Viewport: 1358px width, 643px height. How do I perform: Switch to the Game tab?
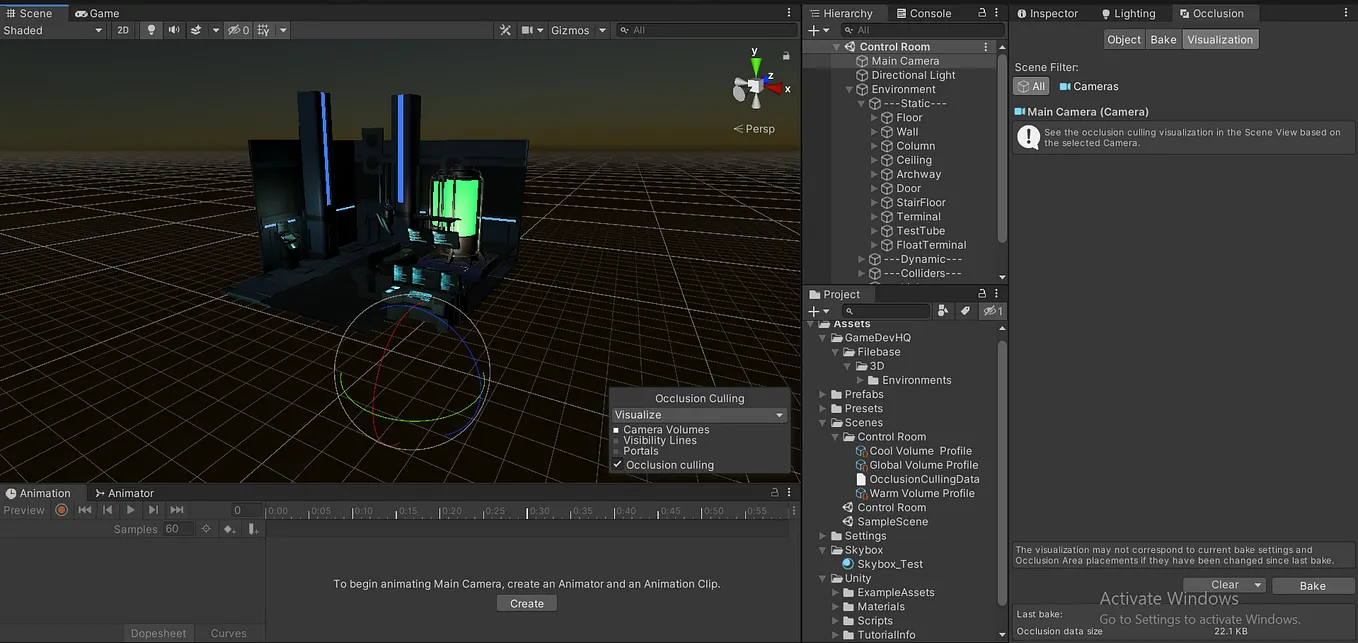tap(97, 13)
